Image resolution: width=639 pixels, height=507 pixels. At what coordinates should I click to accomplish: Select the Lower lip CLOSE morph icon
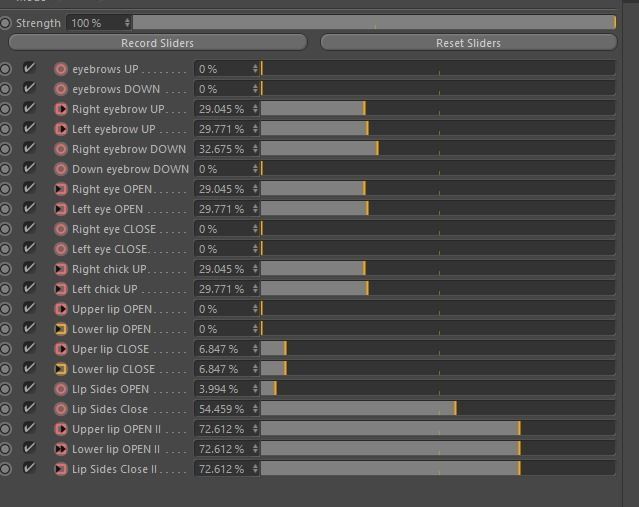click(61, 369)
